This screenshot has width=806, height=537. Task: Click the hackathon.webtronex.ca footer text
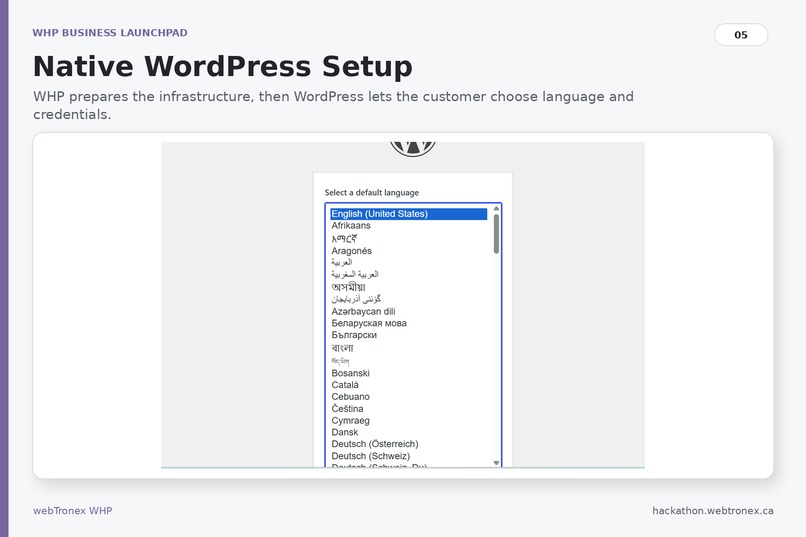tap(712, 511)
